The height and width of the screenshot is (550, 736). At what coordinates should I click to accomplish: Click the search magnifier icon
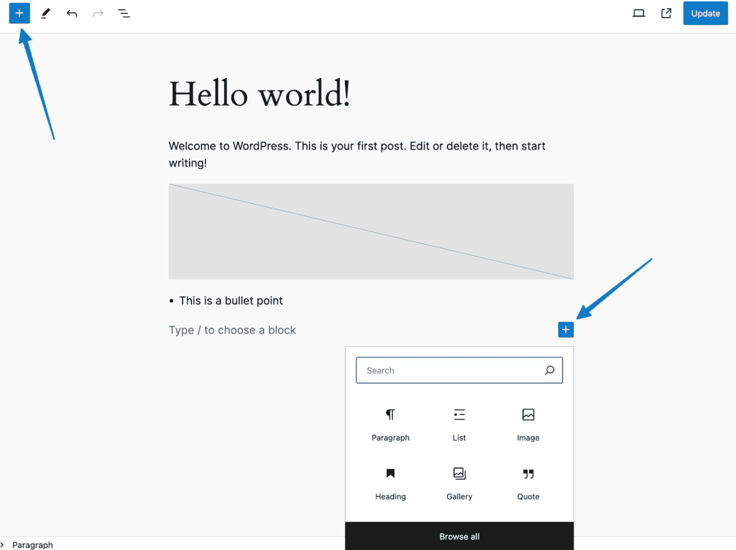pos(550,370)
